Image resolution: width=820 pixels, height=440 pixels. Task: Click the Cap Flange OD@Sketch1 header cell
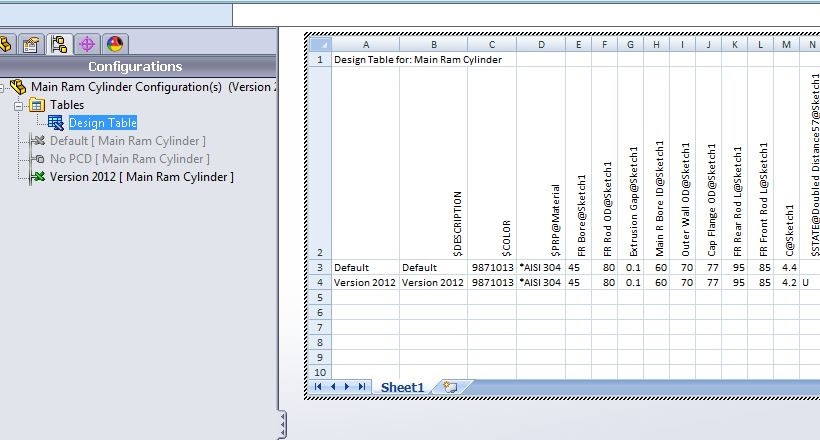click(709, 163)
